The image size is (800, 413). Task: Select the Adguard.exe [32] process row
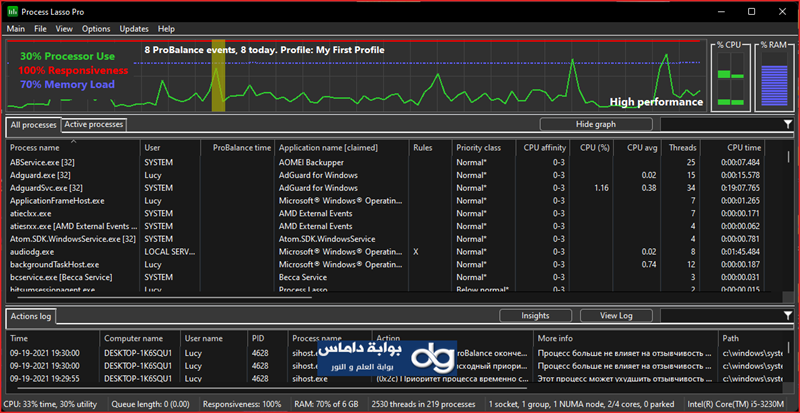pos(385,175)
